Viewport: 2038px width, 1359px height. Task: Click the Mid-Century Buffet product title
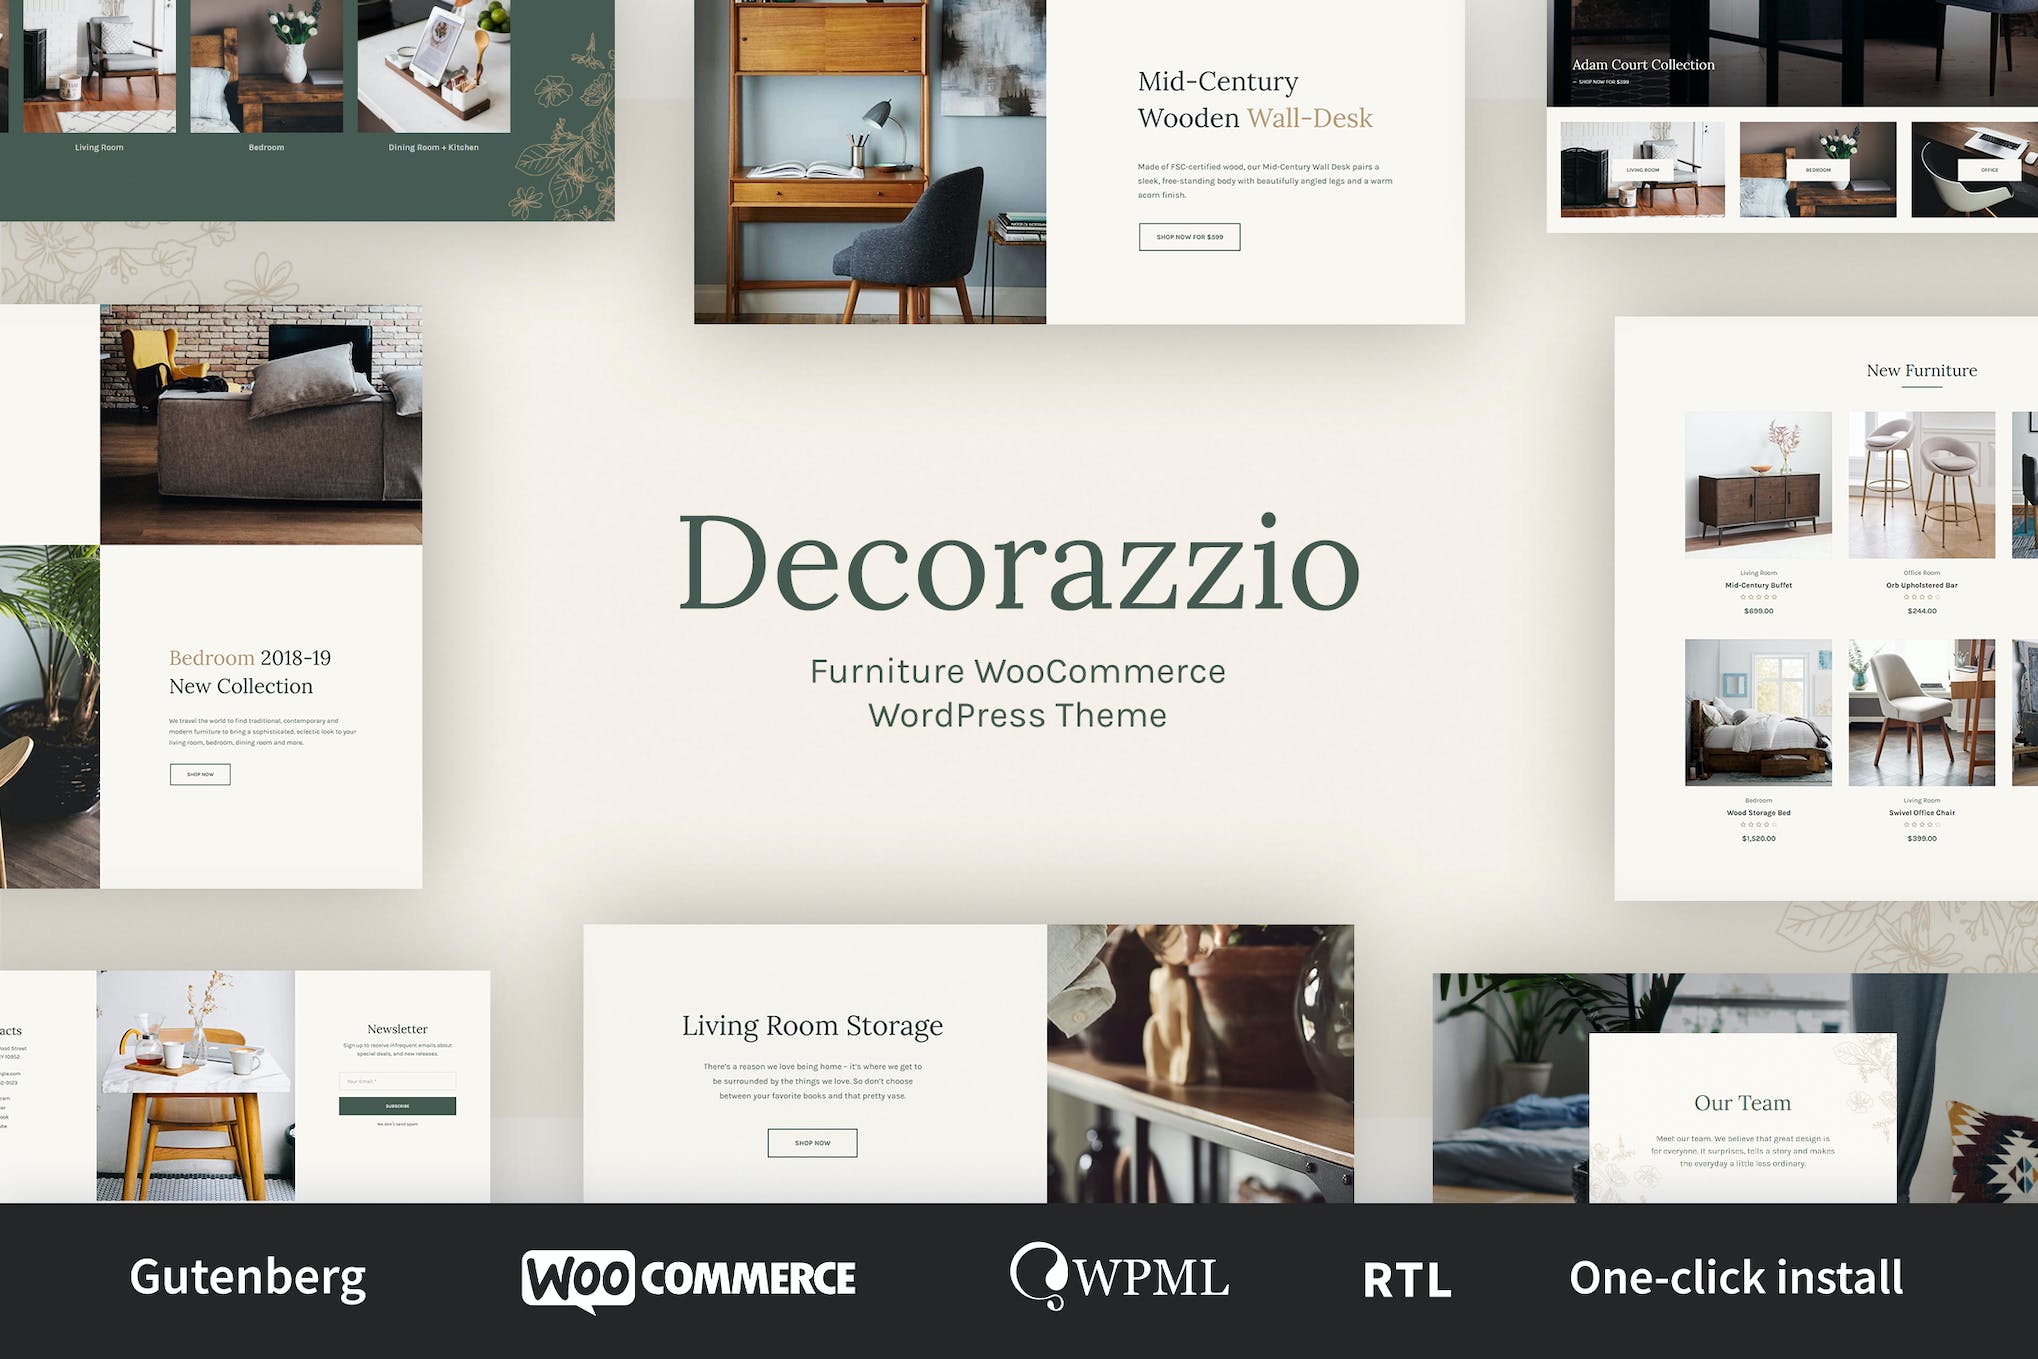1758,585
